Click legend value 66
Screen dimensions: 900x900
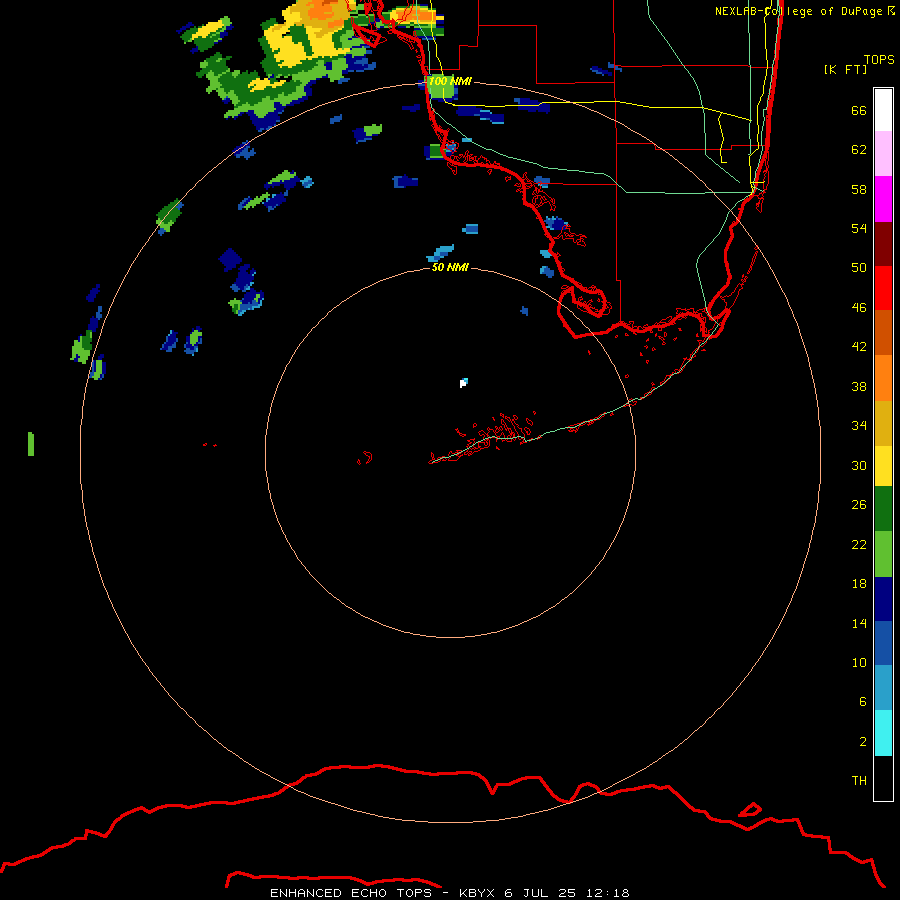[x=859, y=111]
